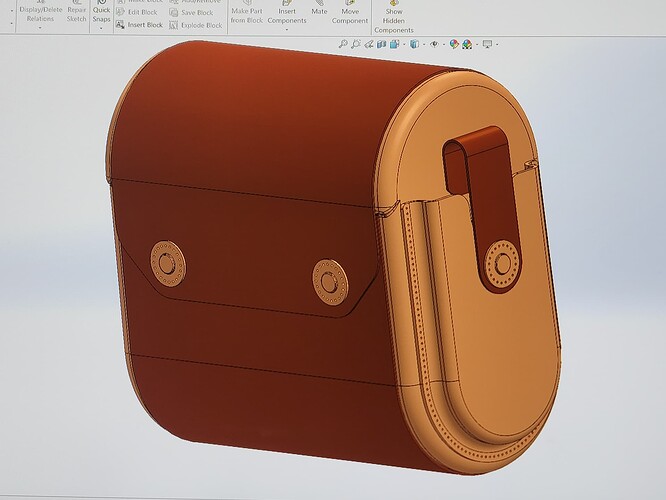666x500 pixels.
Task: Click the Mate button
Action: (319, 11)
